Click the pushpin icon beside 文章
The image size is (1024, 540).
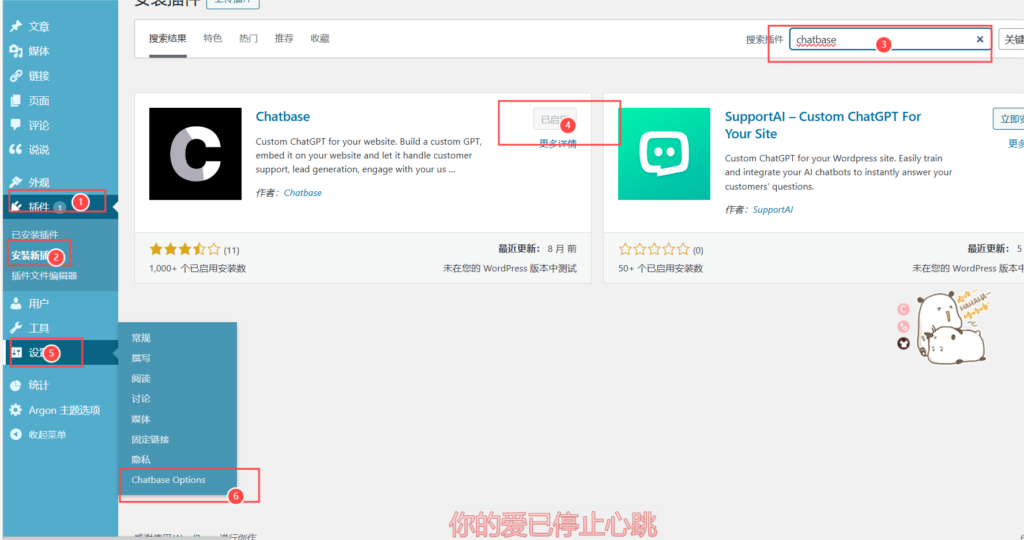coord(16,26)
